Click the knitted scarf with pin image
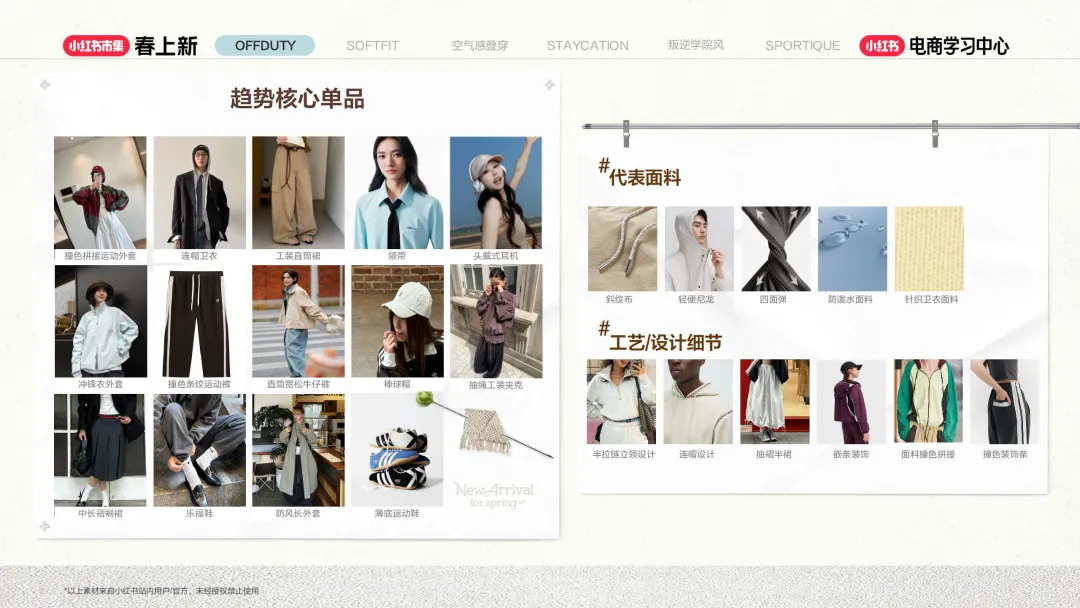This screenshot has width=1080, height=608. 484,426
